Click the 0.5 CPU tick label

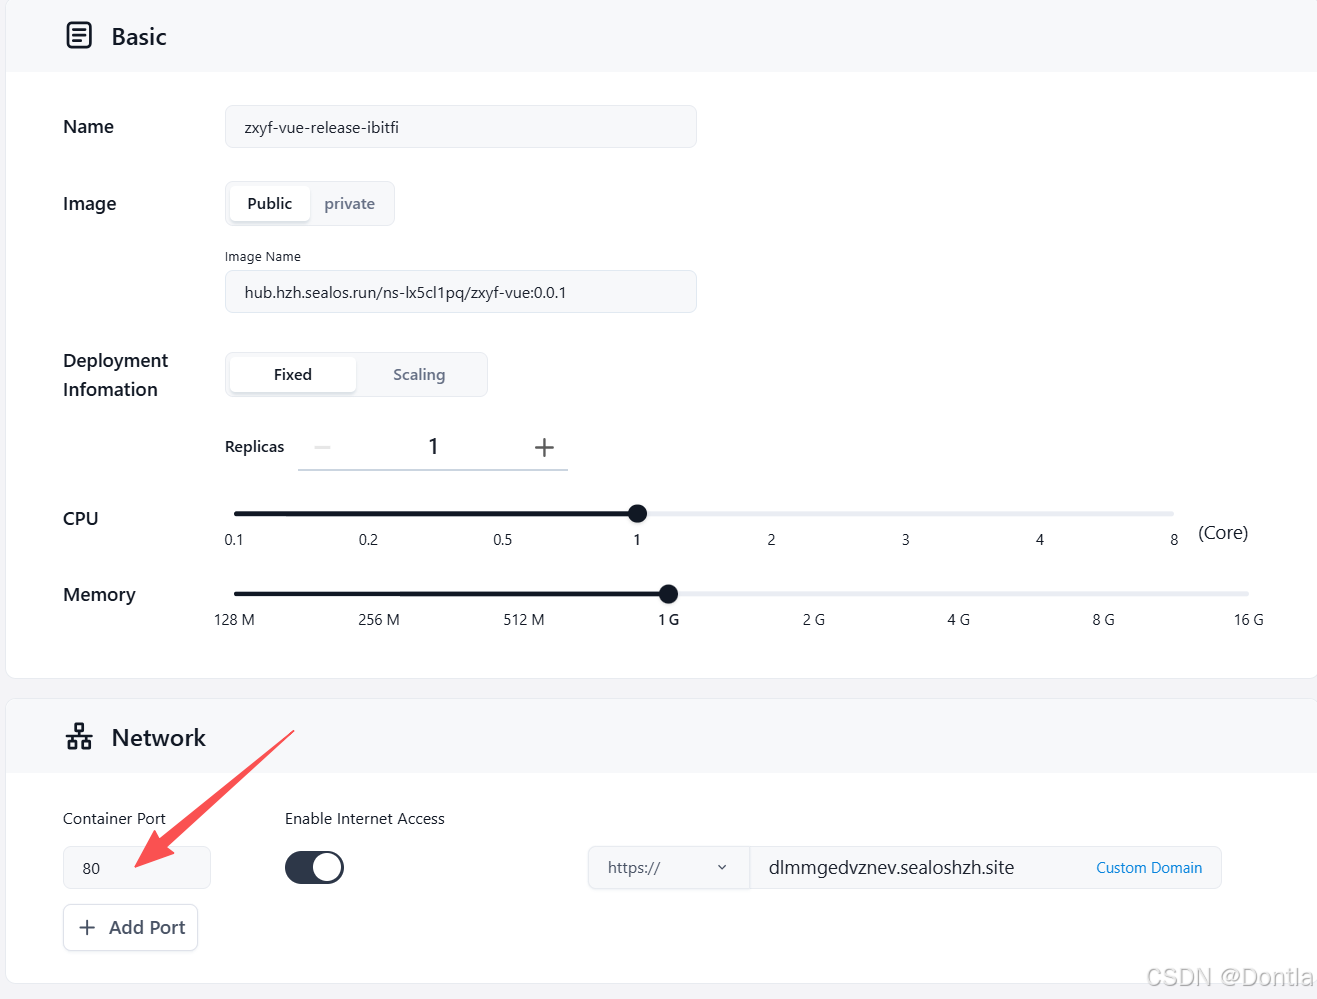503,539
